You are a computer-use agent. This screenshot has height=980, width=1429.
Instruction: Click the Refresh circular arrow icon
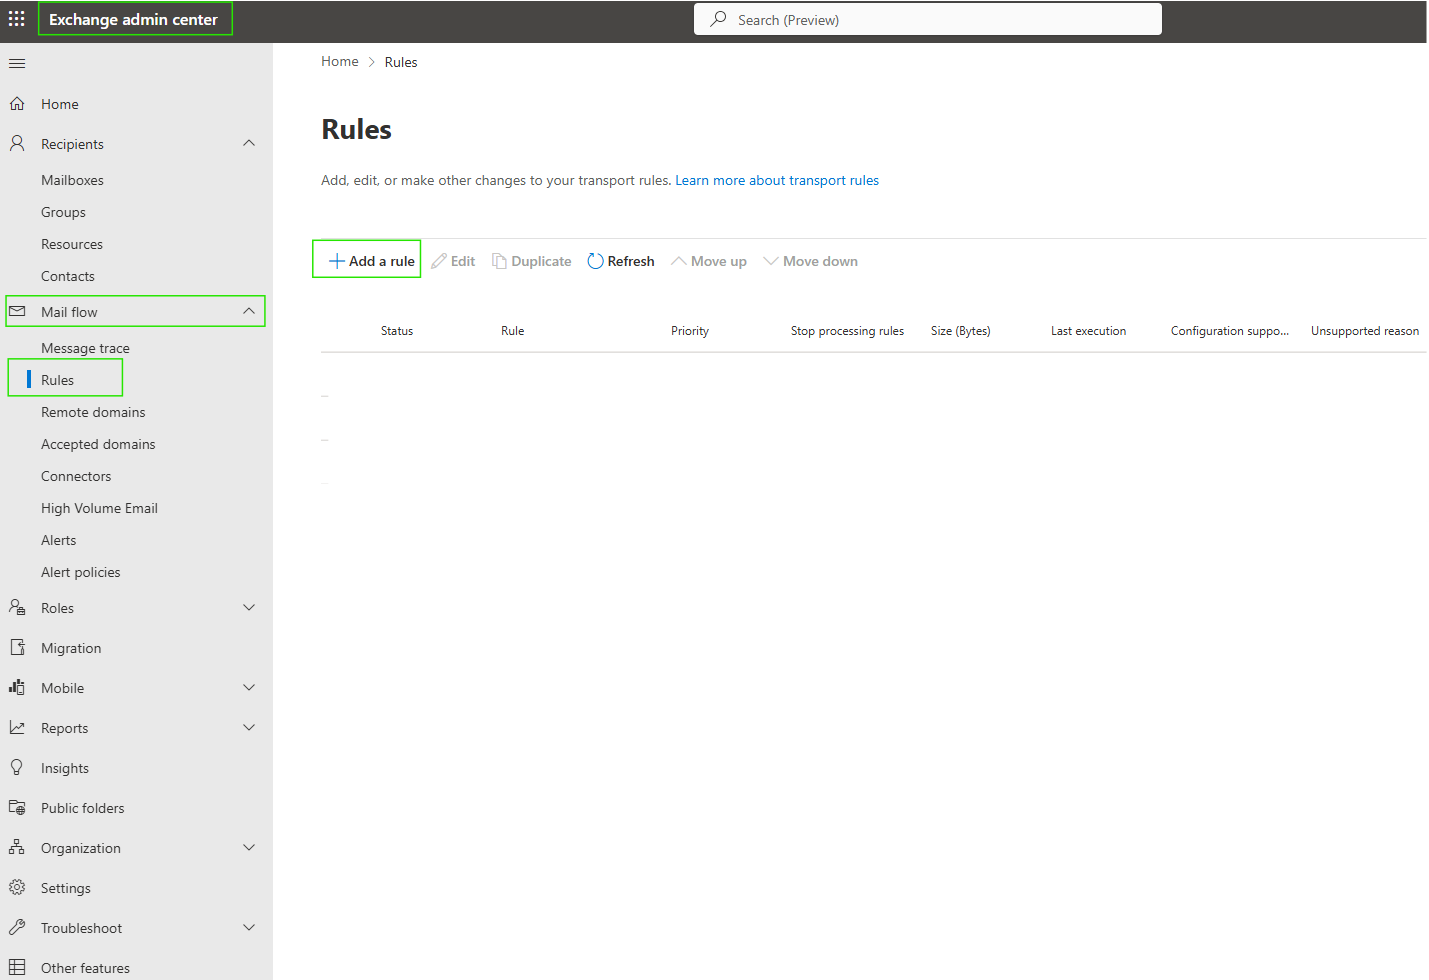[595, 261]
